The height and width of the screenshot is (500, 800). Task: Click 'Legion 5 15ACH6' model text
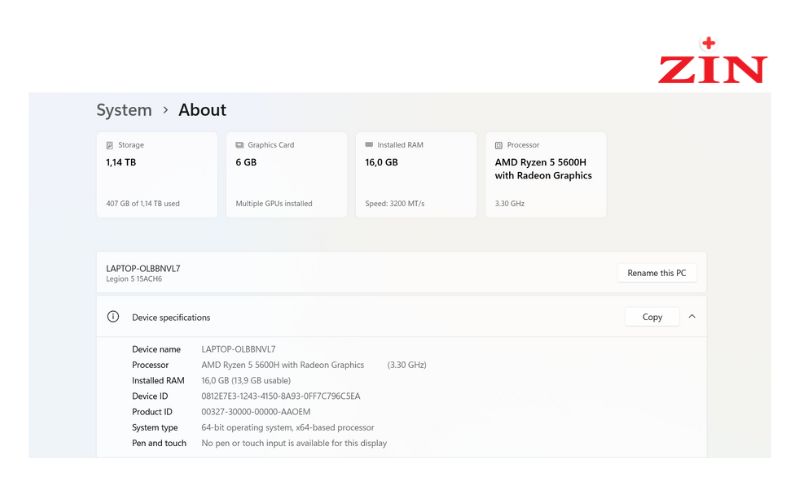tap(134, 279)
